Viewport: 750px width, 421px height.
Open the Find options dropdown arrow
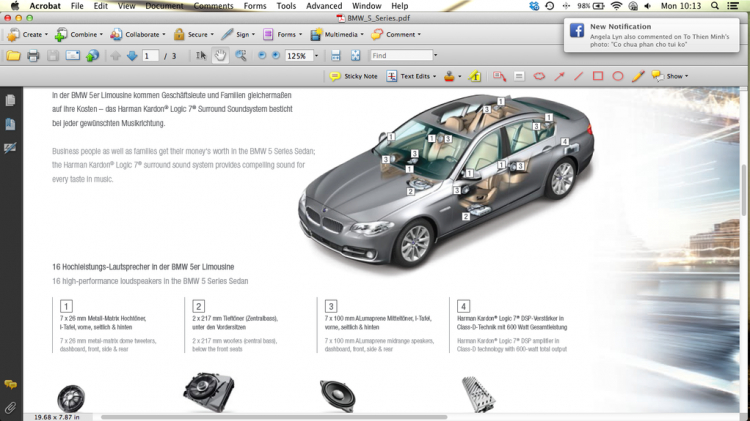[435, 55]
